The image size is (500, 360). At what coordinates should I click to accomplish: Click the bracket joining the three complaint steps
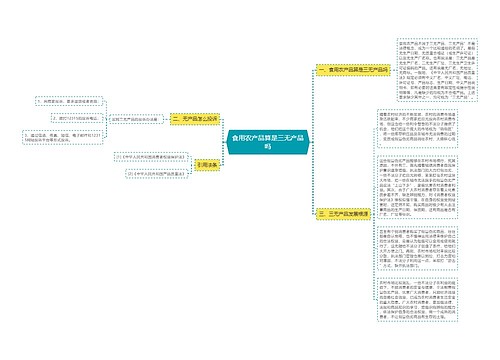pos(106,119)
